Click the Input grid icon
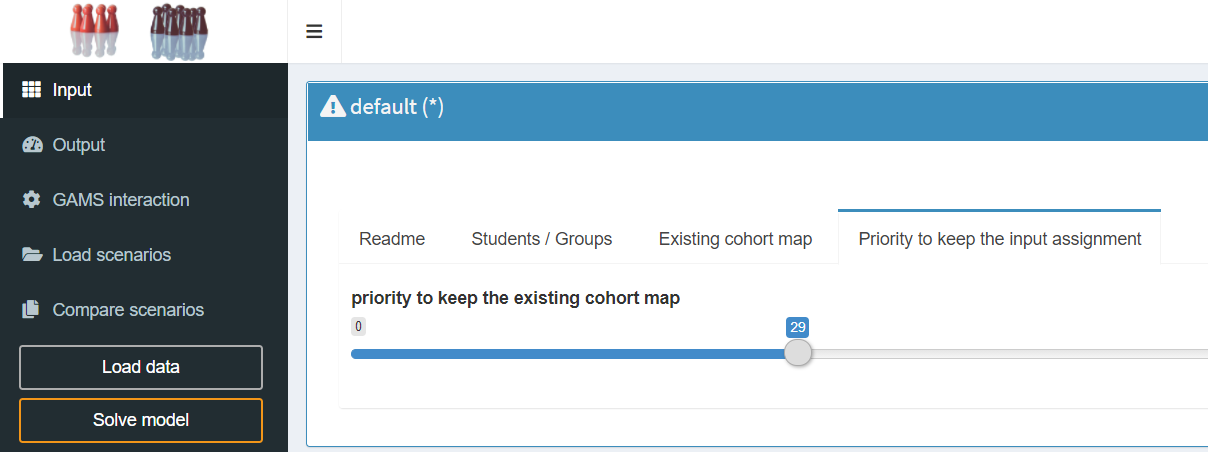The width and height of the screenshot is (1208, 452). 31,90
